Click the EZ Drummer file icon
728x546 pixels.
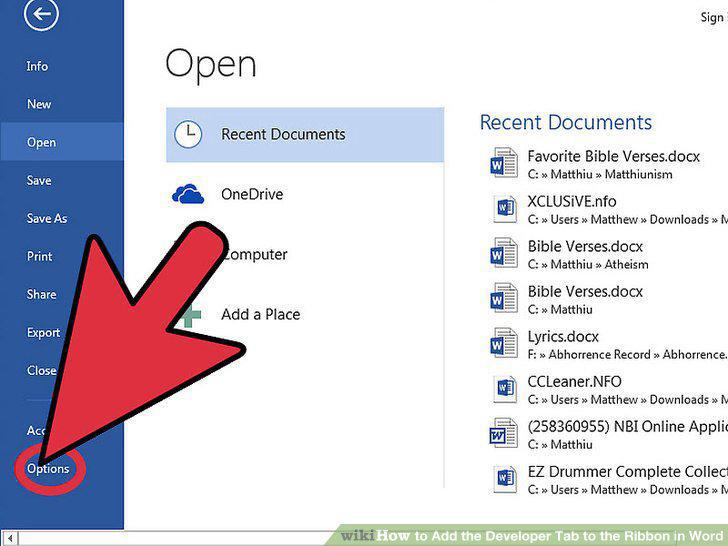pyautogui.click(x=504, y=478)
